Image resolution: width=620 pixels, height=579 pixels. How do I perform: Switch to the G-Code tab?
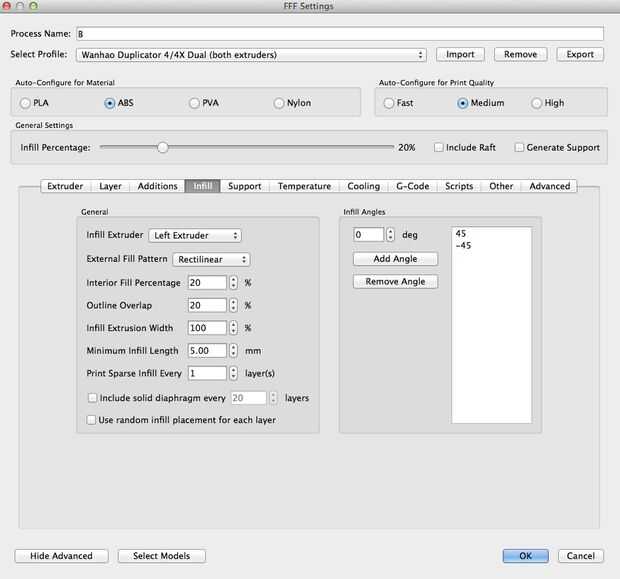tap(412, 186)
